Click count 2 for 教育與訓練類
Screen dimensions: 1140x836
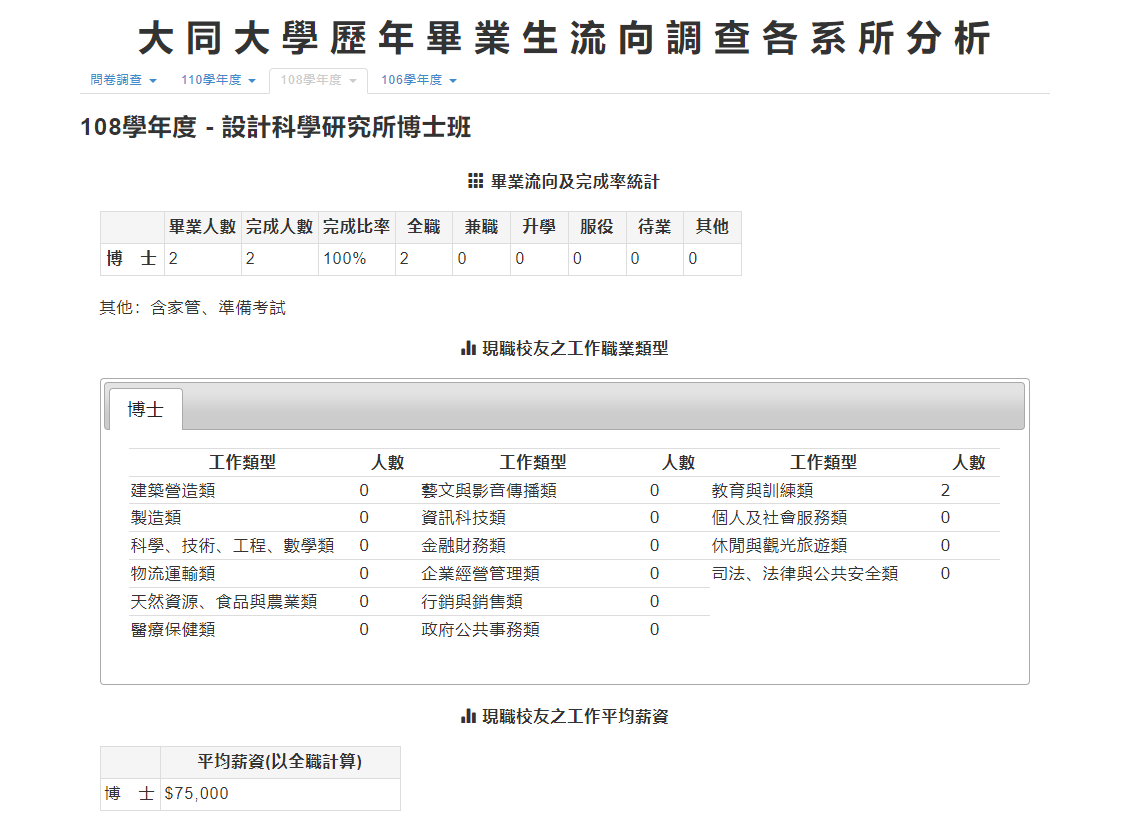[945, 491]
